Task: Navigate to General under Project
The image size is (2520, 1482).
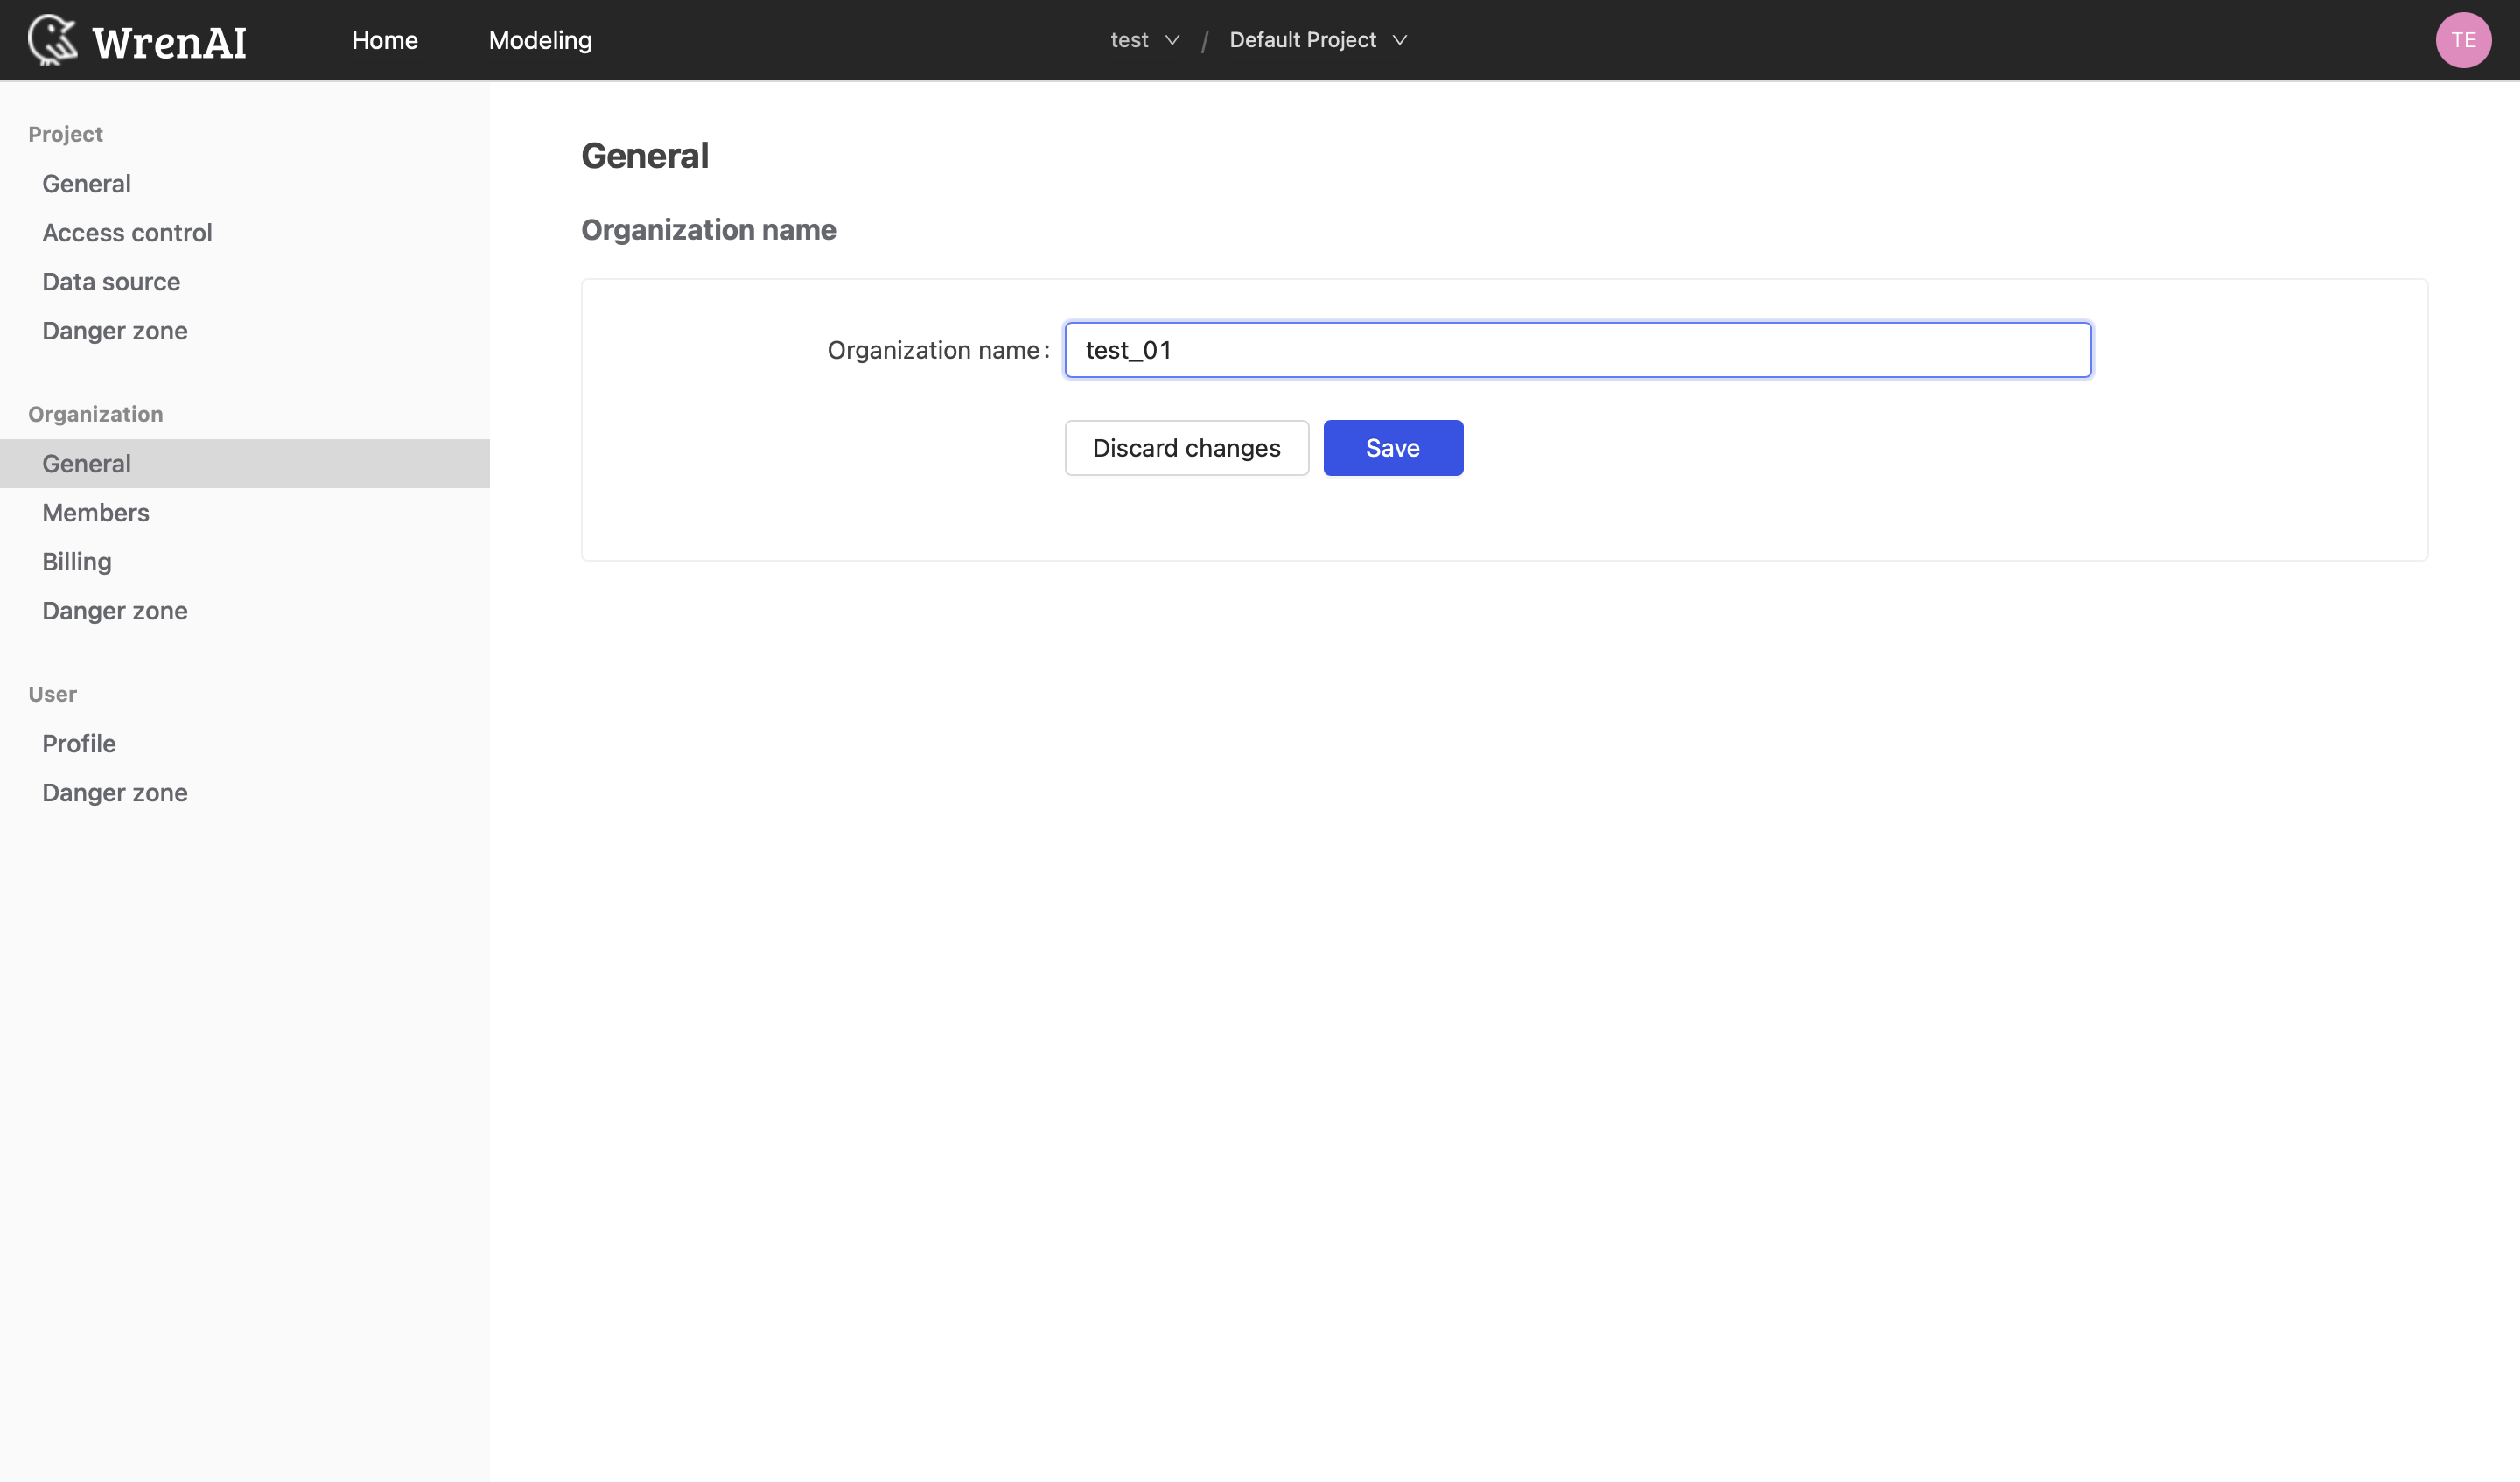Action: click(x=87, y=184)
